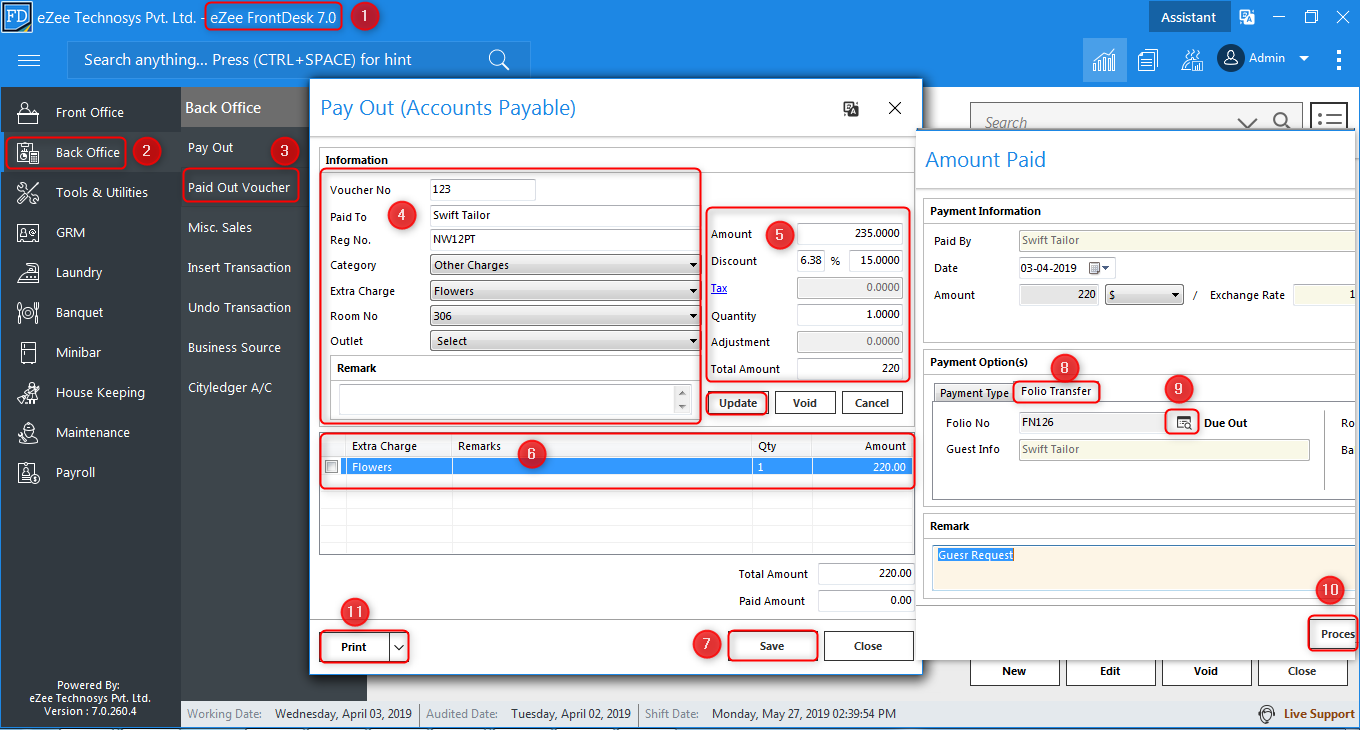Open the Outlet Select dropdown
Image resolution: width=1360 pixels, height=730 pixels.
point(565,341)
